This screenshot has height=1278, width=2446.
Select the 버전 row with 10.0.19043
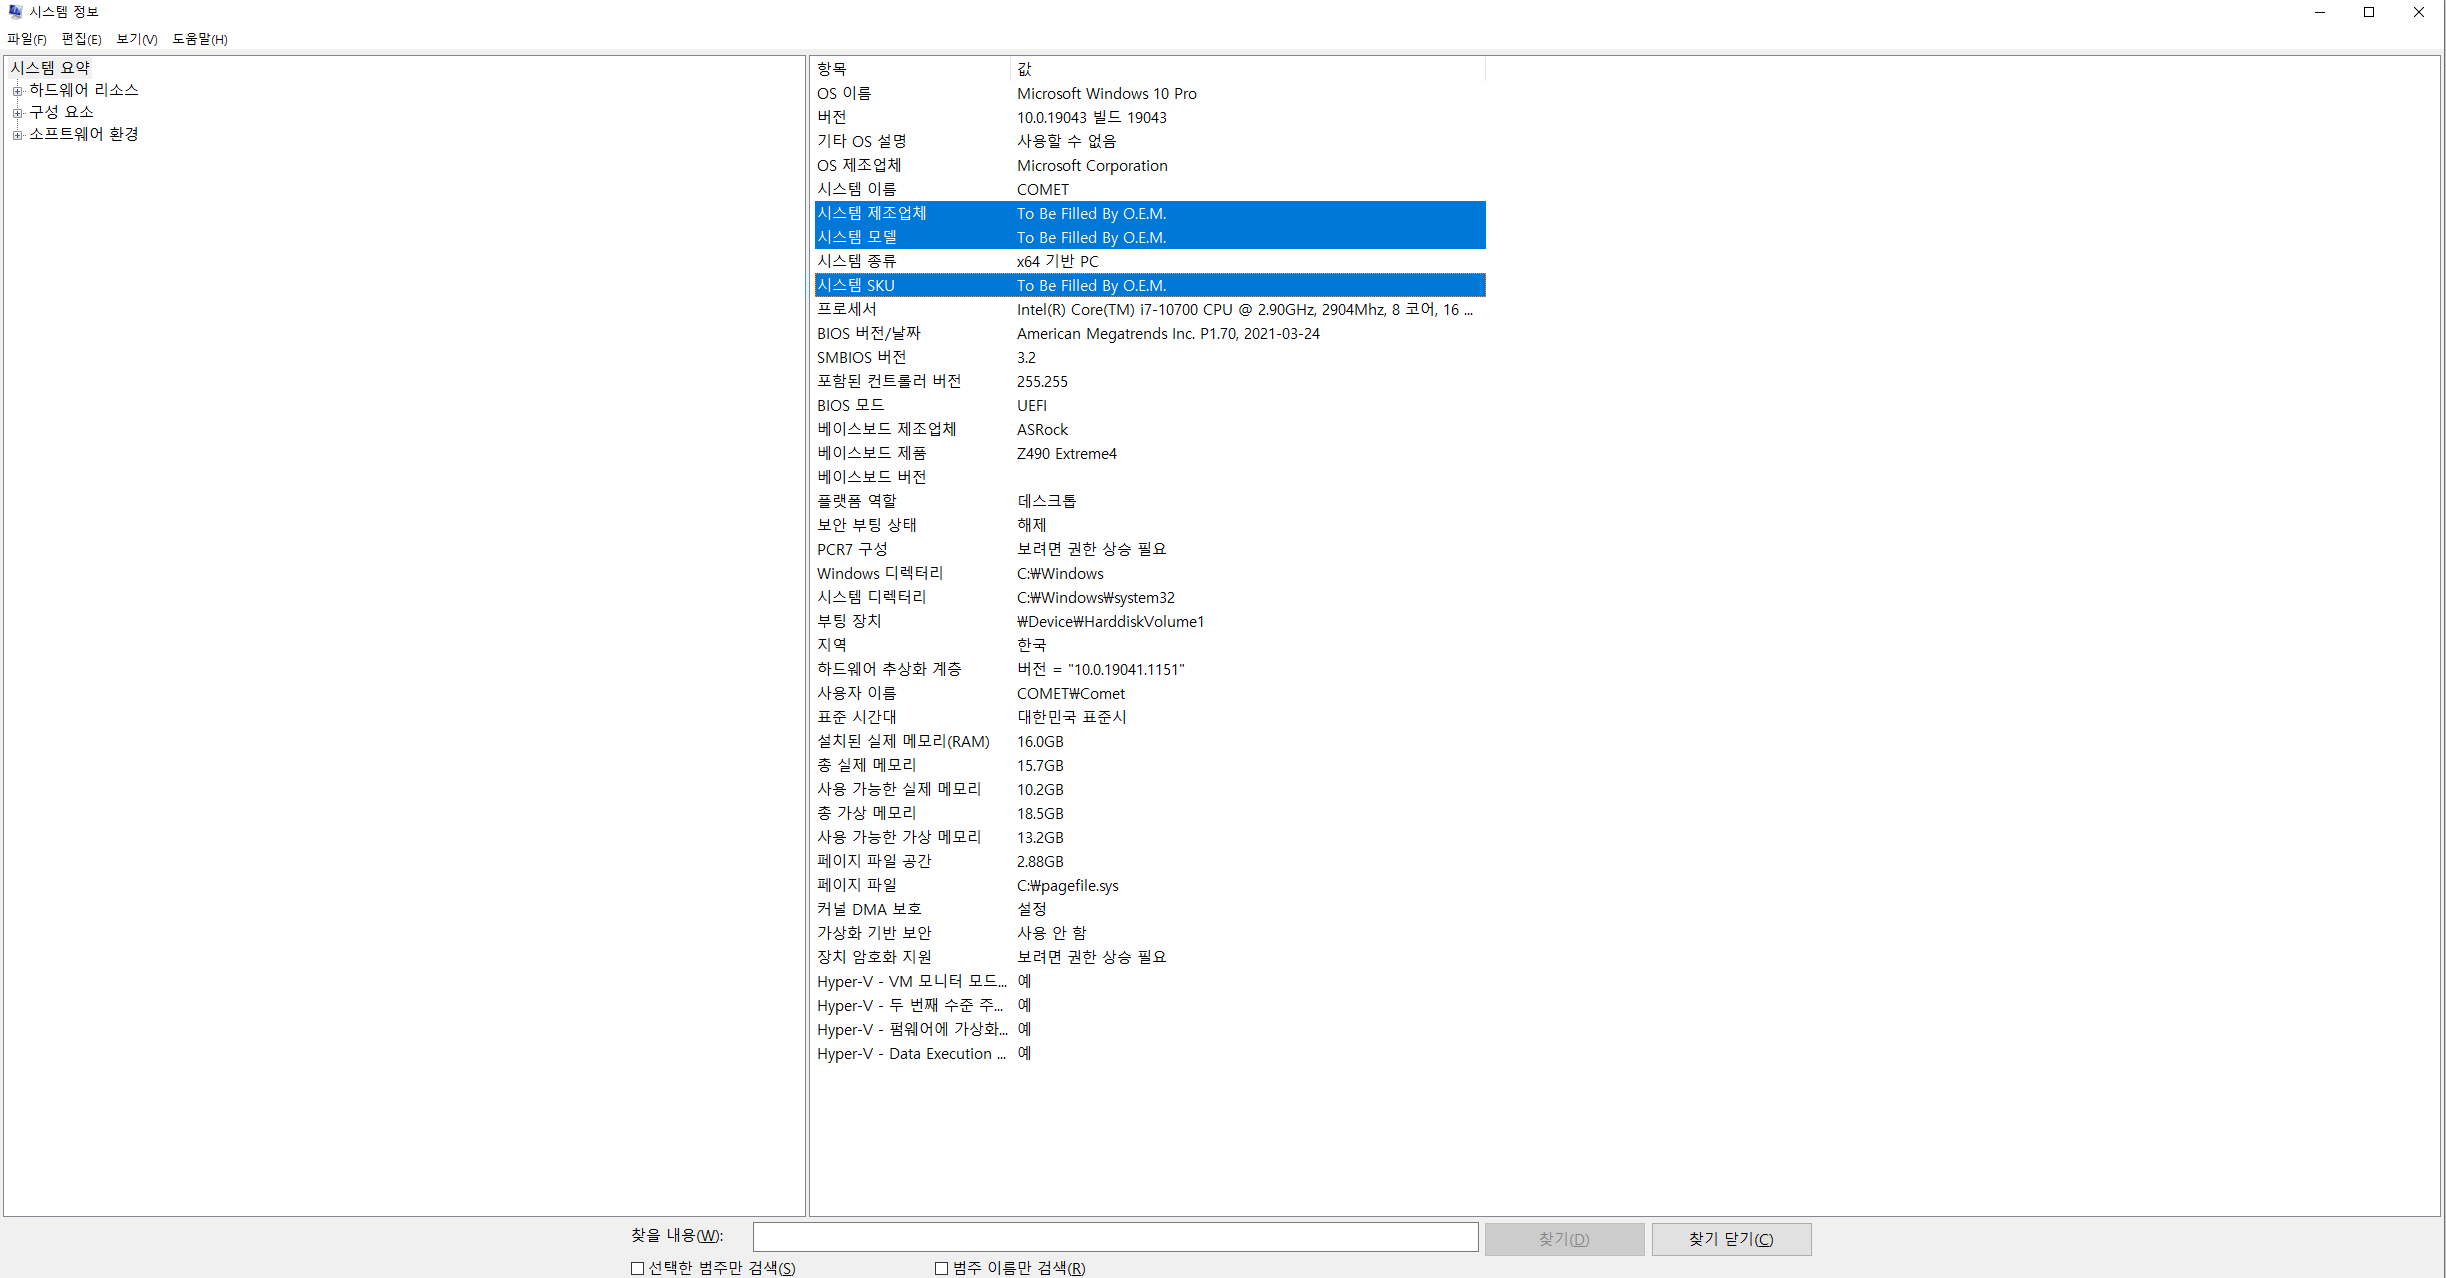click(x=1150, y=117)
